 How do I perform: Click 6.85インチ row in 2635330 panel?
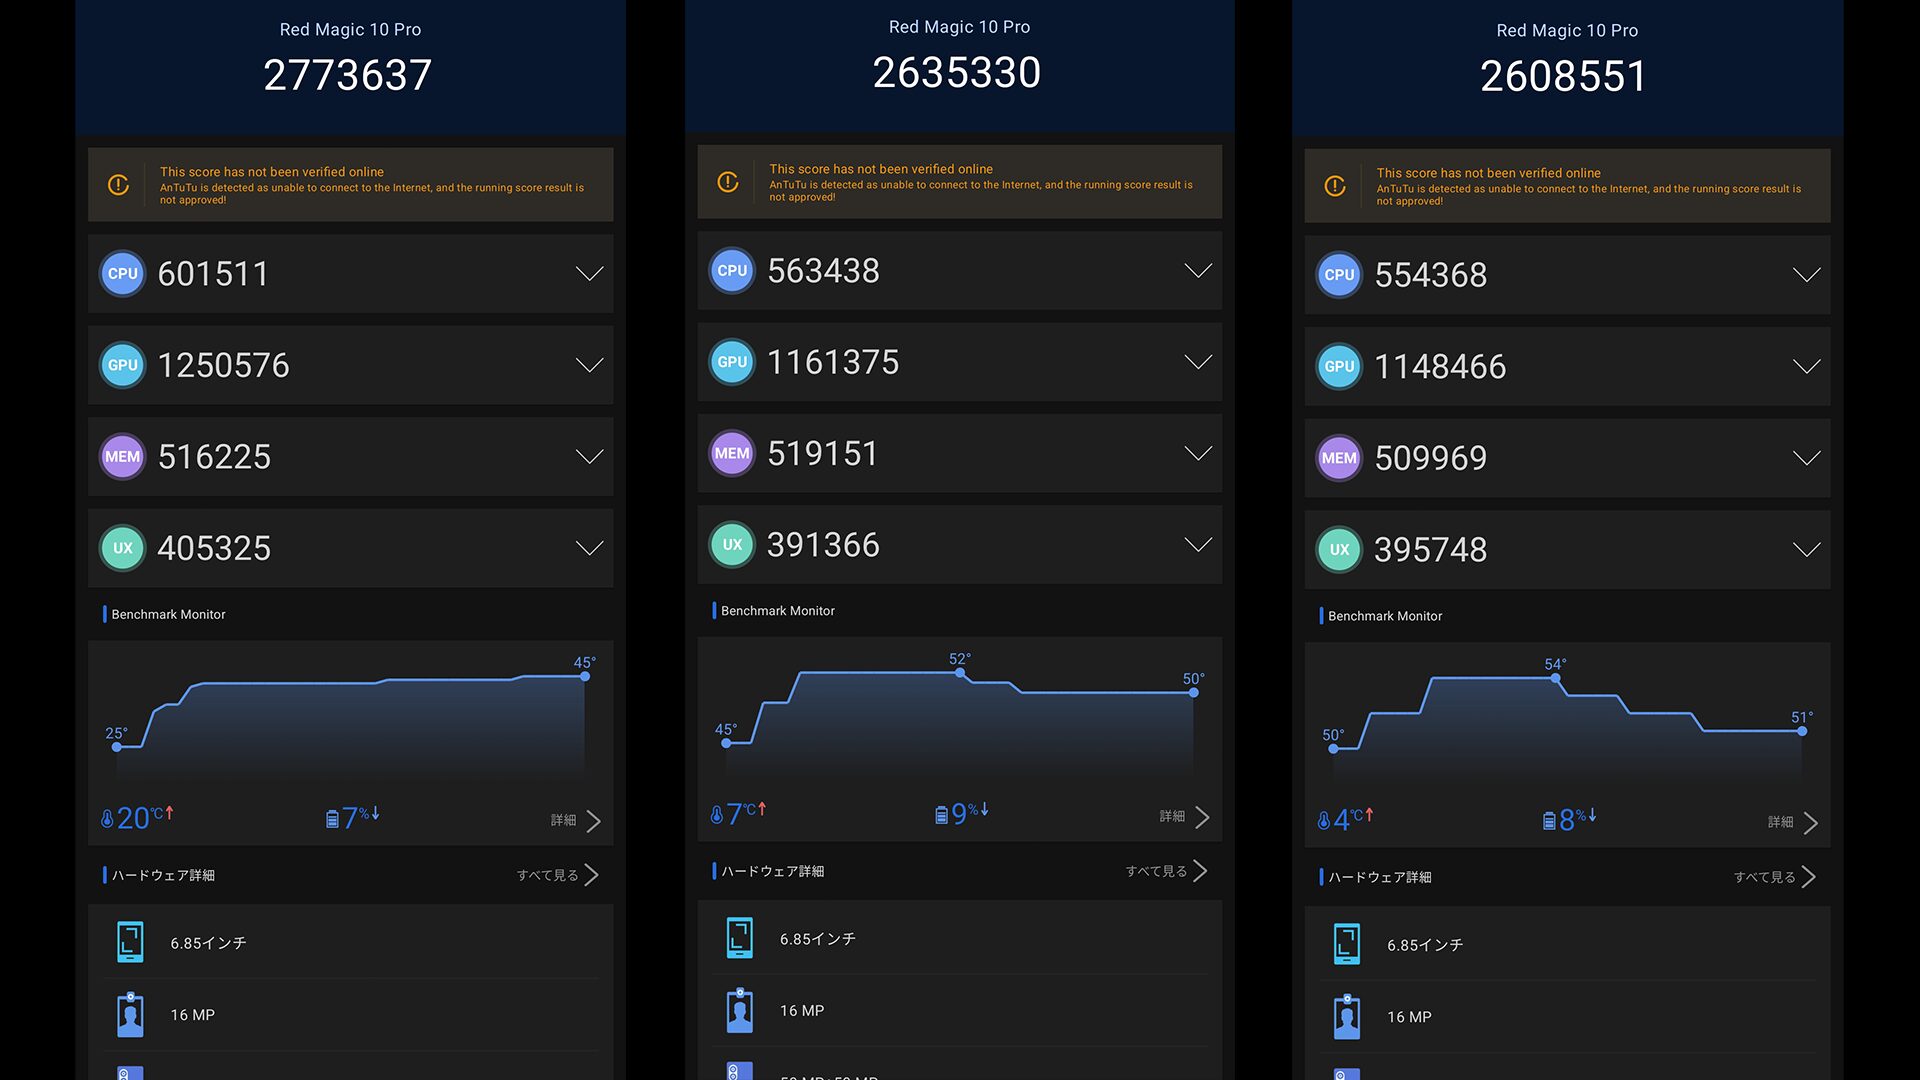[960, 938]
